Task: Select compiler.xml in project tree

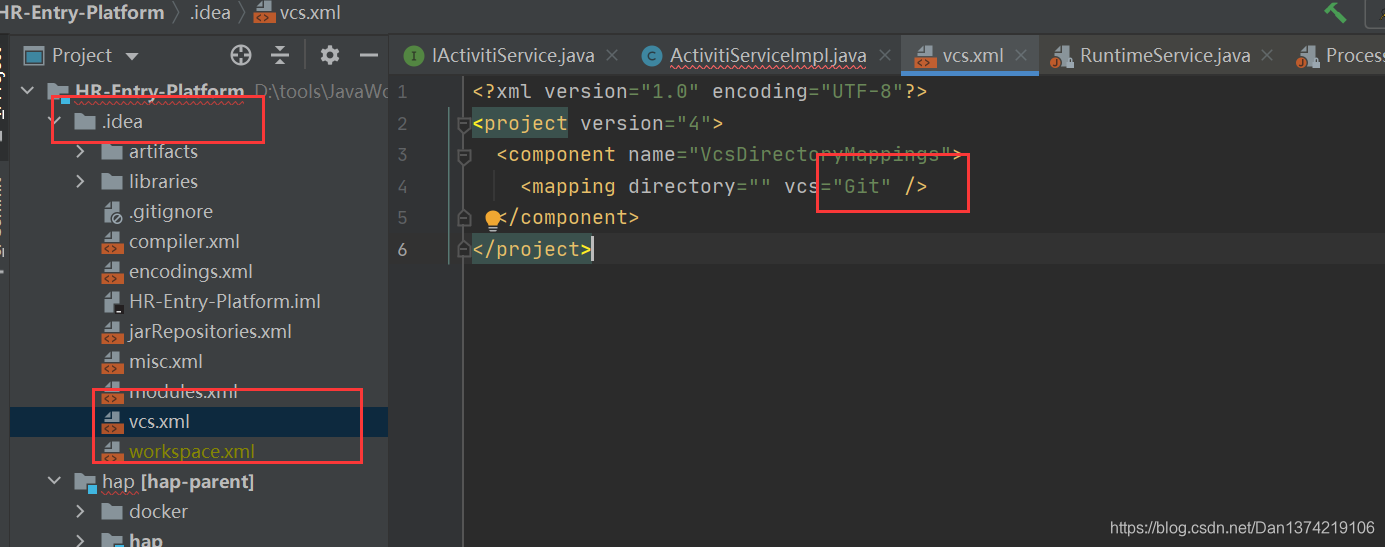Action: [184, 242]
